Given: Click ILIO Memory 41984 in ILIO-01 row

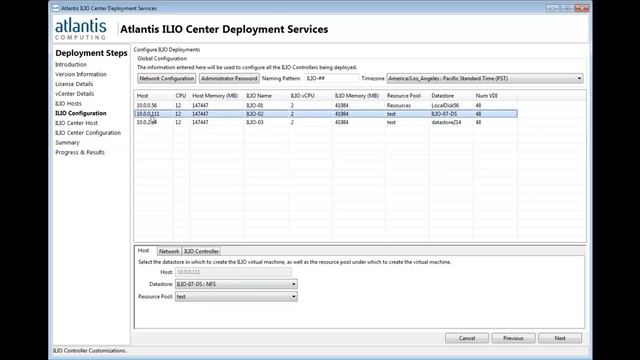Looking at the screenshot, I should click(x=341, y=106).
